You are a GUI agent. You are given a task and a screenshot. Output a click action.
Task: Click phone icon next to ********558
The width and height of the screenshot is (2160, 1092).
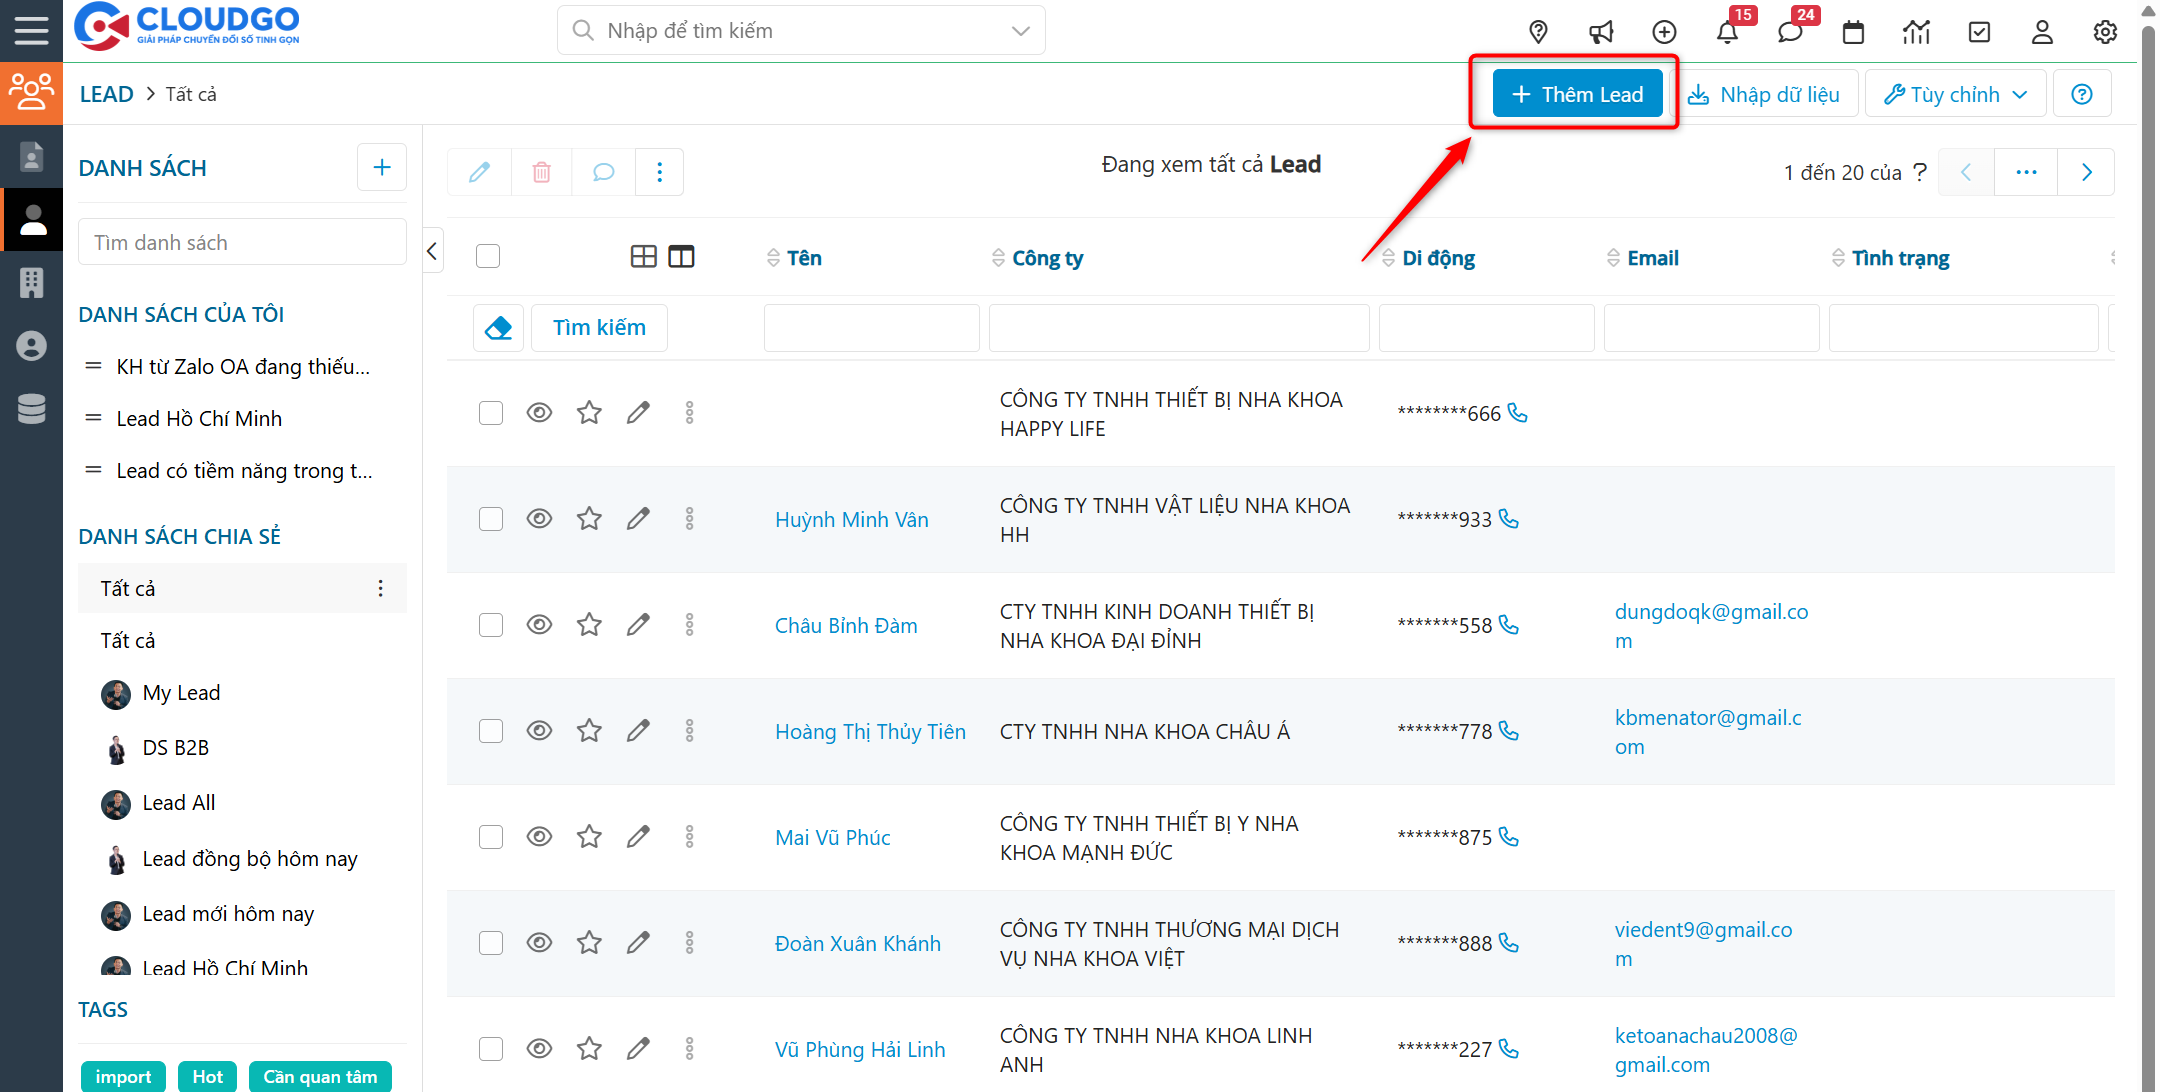tap(1509, 625)
